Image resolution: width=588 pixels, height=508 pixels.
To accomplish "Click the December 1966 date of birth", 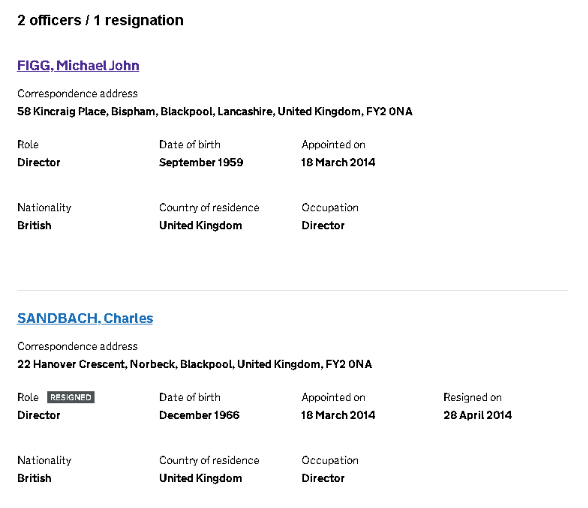I will (199, 415).
